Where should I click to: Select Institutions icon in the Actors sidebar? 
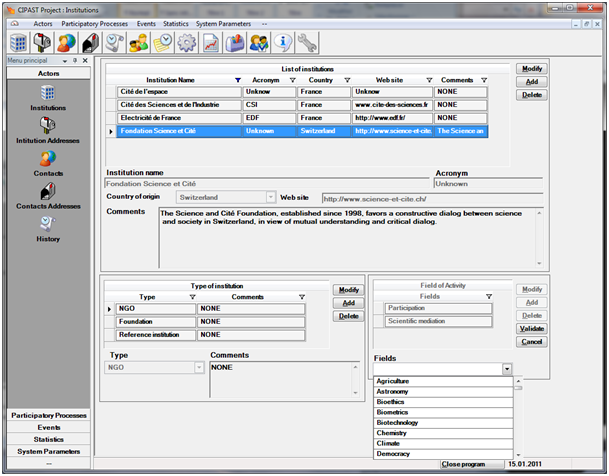(48, 93)
